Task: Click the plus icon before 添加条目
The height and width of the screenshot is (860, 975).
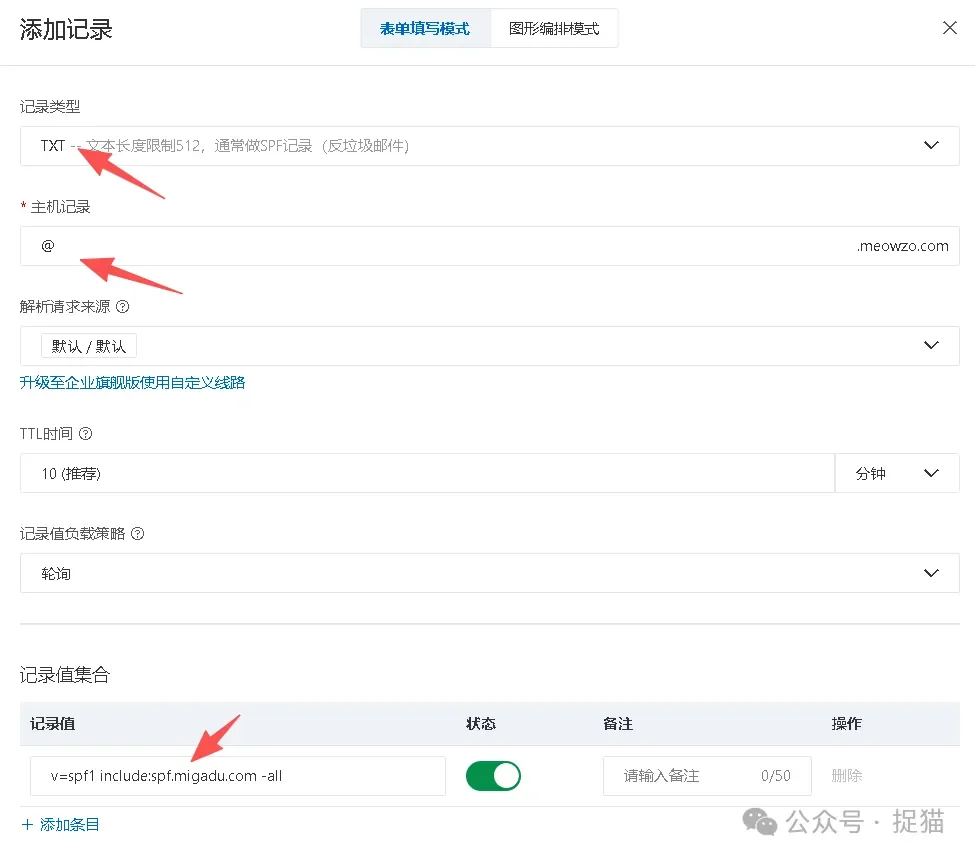Action: click(27, 824)
